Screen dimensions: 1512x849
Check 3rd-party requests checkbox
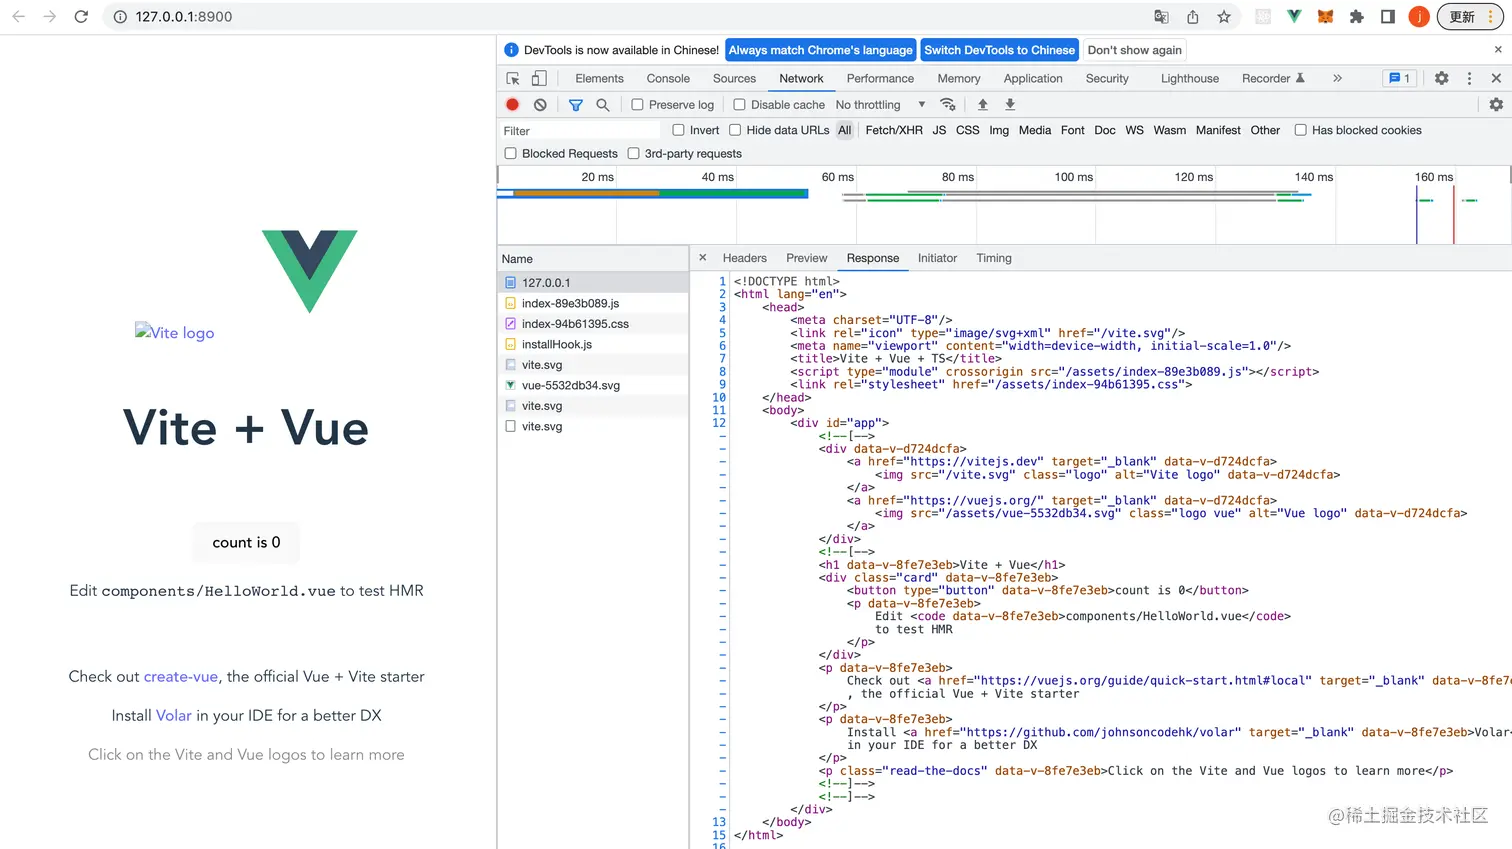tap(633, 153)
